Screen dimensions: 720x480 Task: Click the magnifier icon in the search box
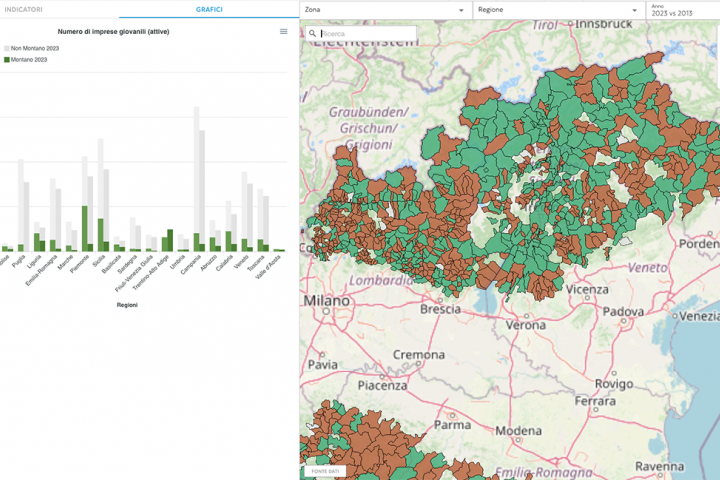313,33
